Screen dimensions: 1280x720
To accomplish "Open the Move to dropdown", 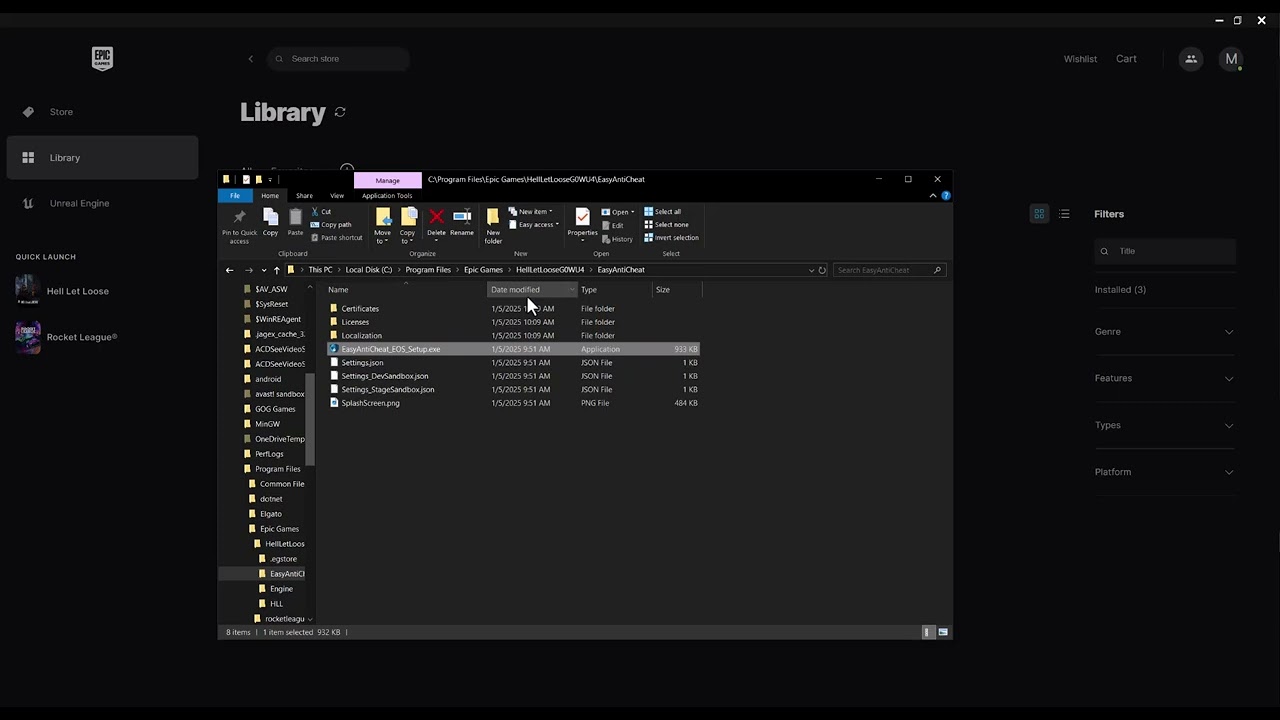I will 382,226.
